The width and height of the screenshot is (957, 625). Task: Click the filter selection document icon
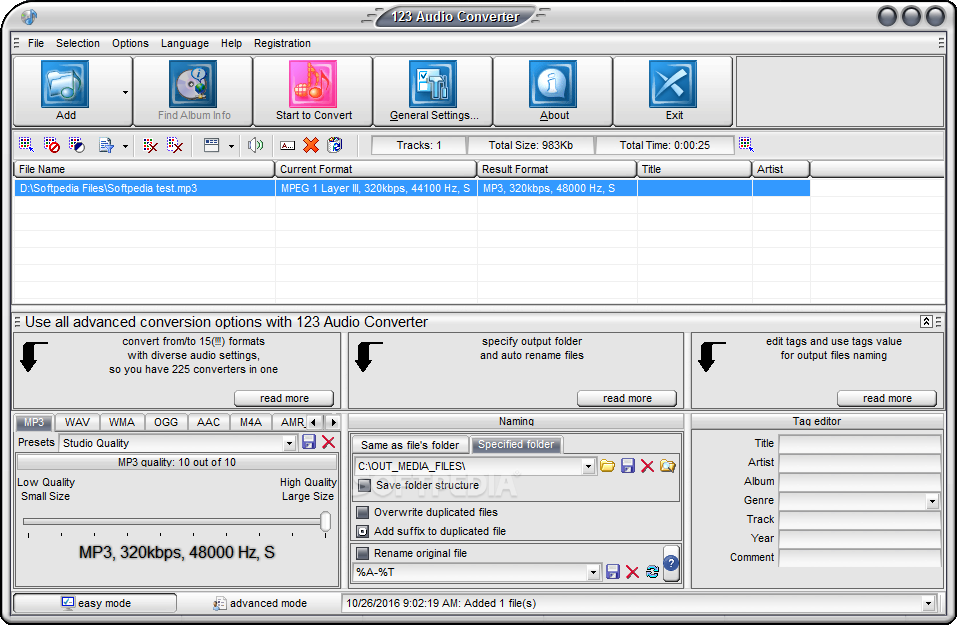[106, 145]
